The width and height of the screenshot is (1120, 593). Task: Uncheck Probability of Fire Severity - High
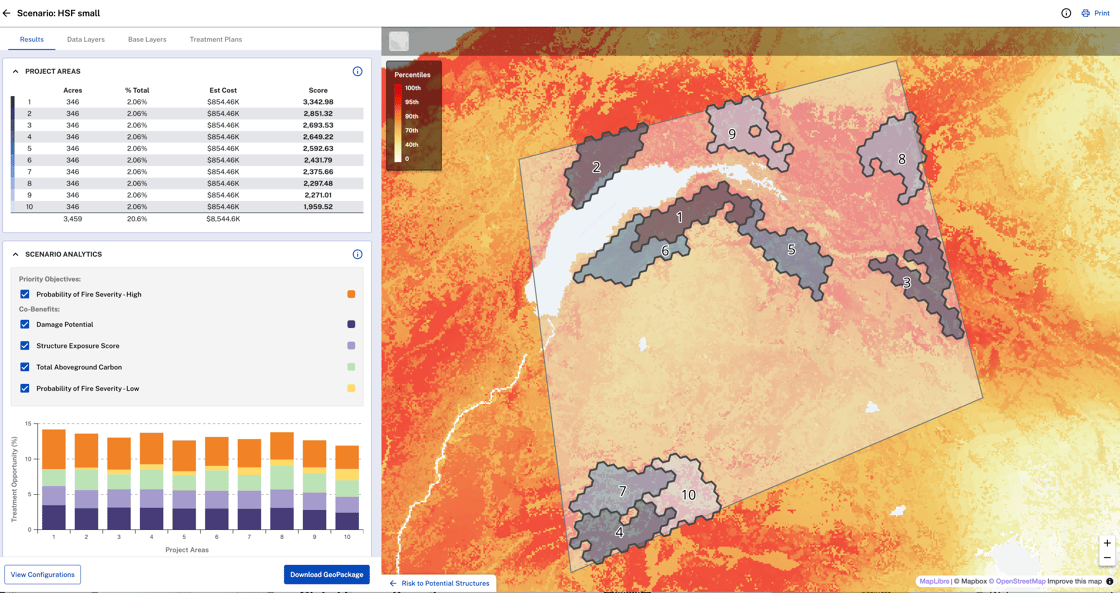[x=25, y=294]
